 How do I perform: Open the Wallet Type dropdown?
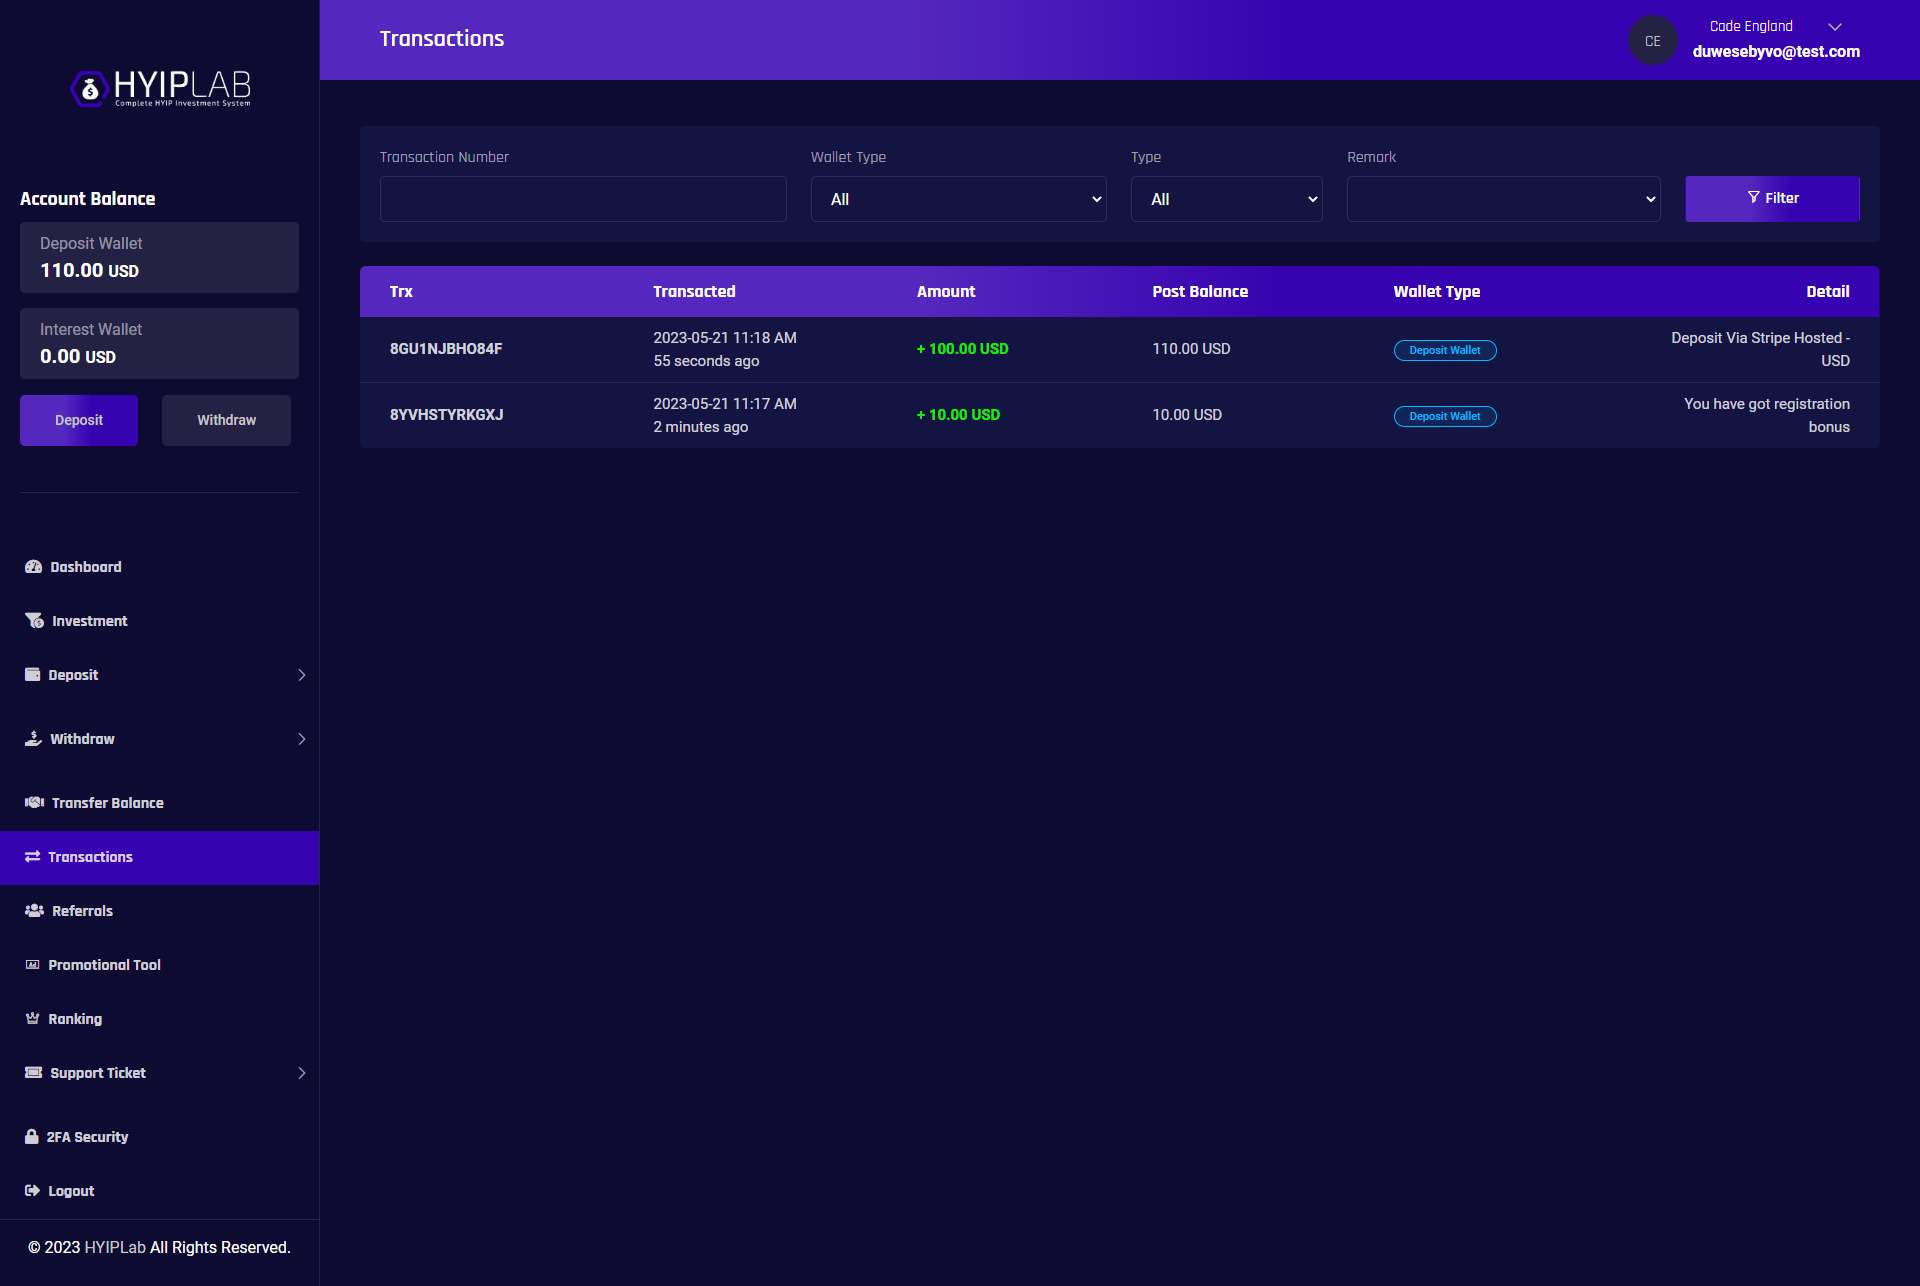pyautogui.click(x=958, y=199)
